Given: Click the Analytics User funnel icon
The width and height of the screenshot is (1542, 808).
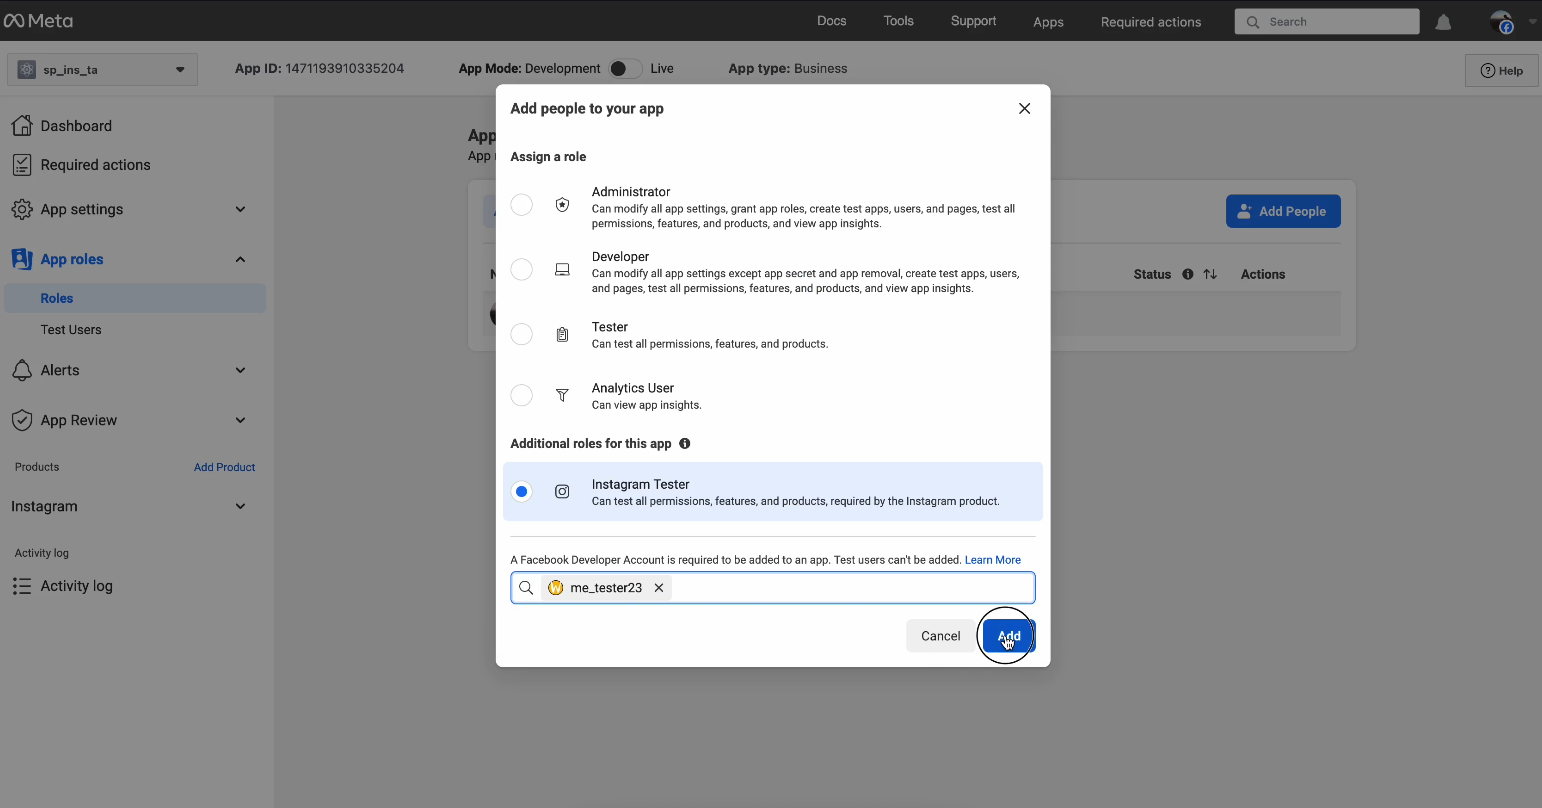Looking at the screenshot, I should coord(562,395).
